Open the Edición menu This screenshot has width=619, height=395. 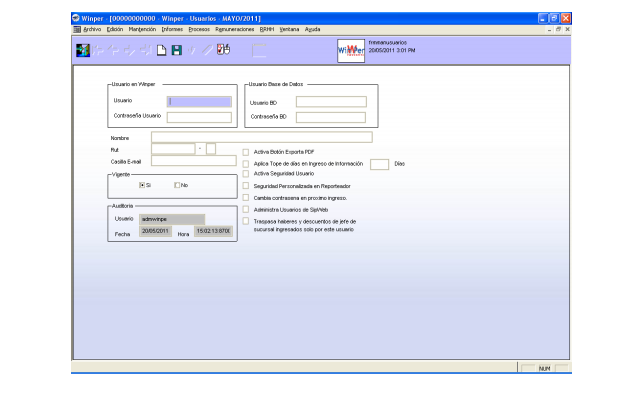(115, 30)
